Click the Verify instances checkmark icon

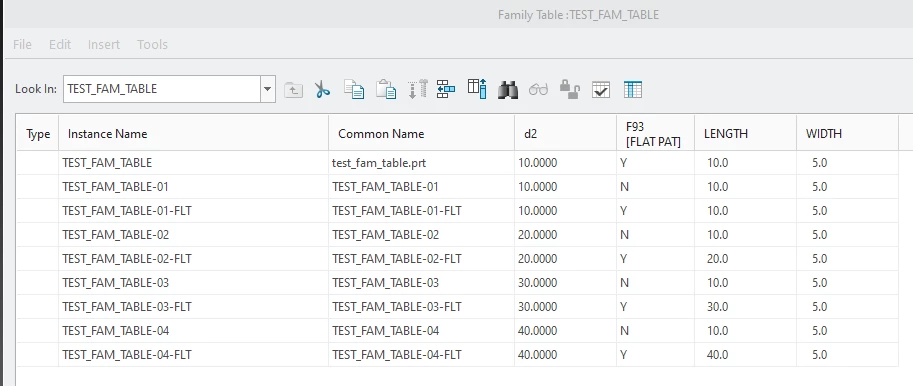(x=601, y=90)
